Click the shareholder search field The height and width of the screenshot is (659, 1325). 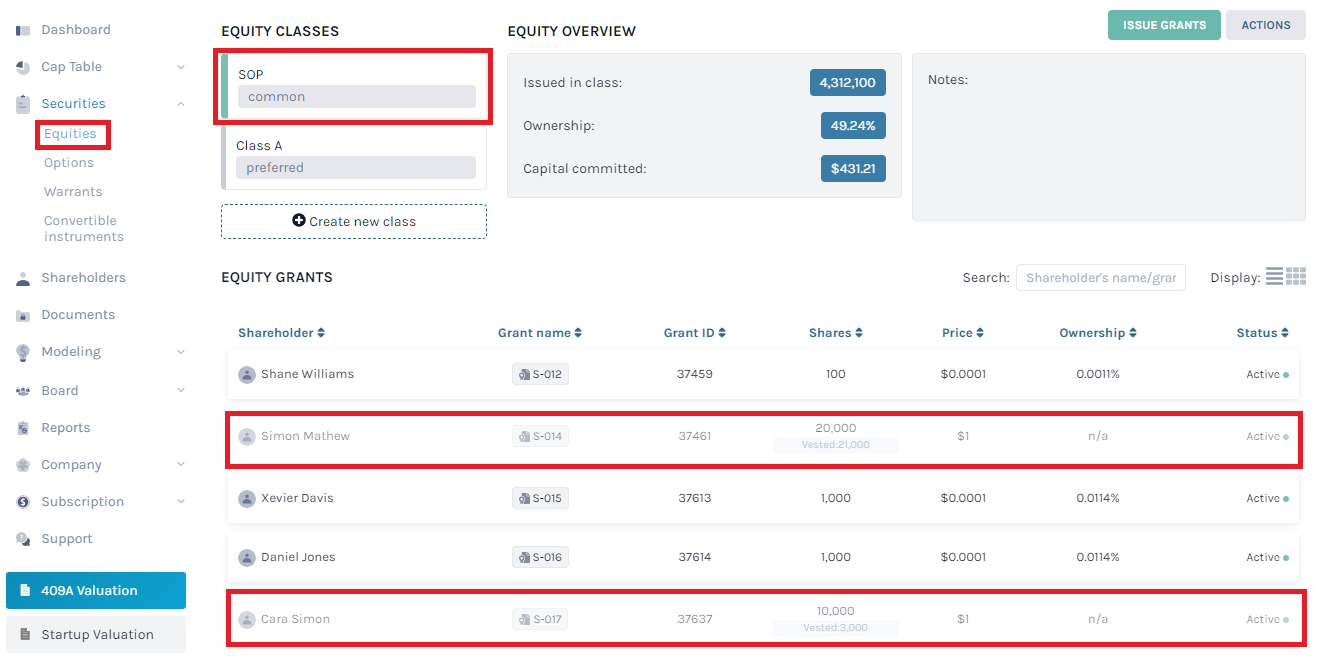point(1100,276)
